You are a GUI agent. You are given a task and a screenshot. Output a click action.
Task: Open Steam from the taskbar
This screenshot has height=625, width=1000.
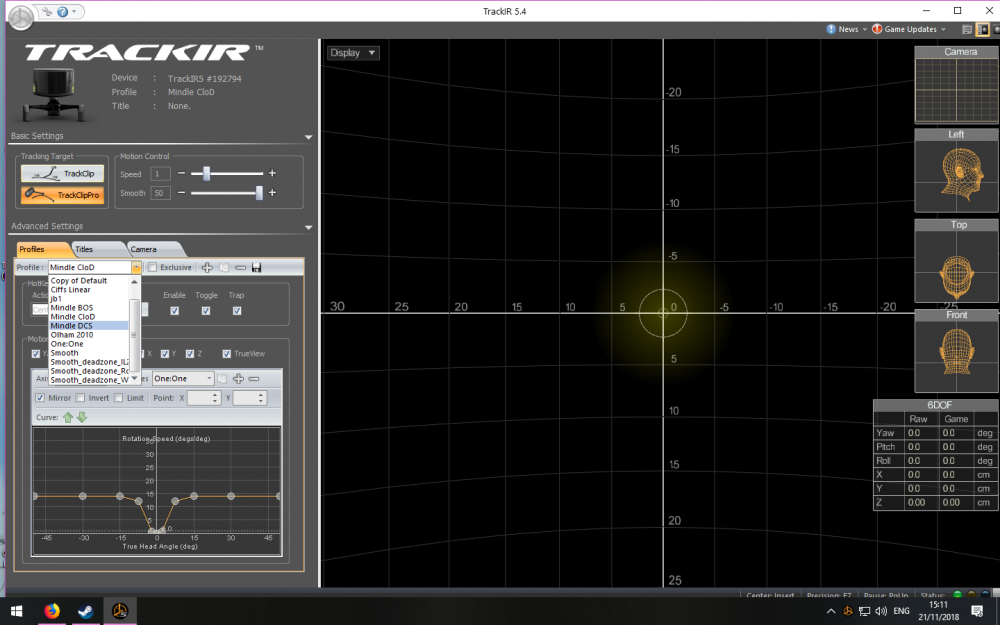point(86,610)
